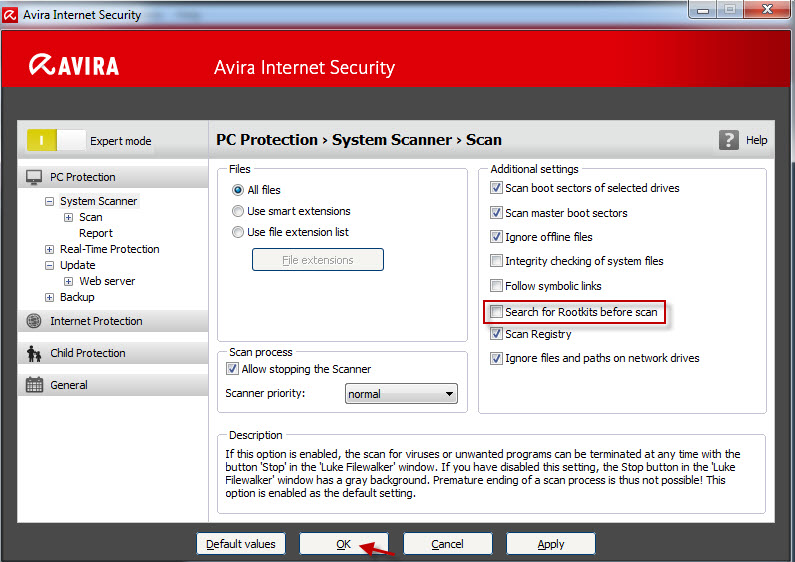The width and height of the screenshot is (795, 562).
Task: Collapse the System Scanner tree node
Action: (49, 201)
